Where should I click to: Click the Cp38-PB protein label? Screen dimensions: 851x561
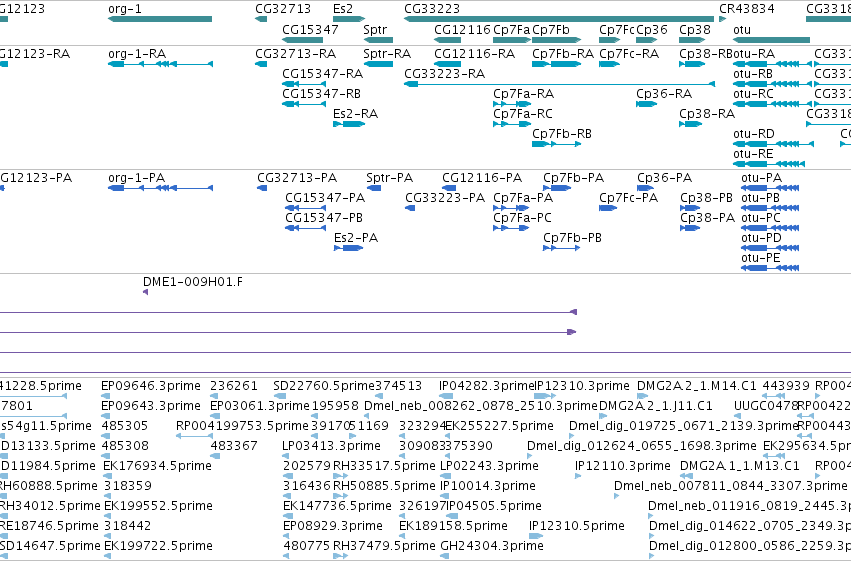[707, 198]
